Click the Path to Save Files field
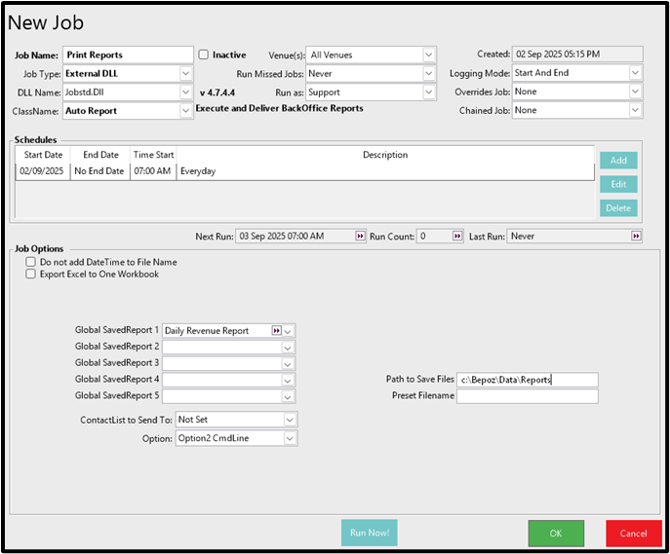 pyautogui.click(x=526, y=380)
